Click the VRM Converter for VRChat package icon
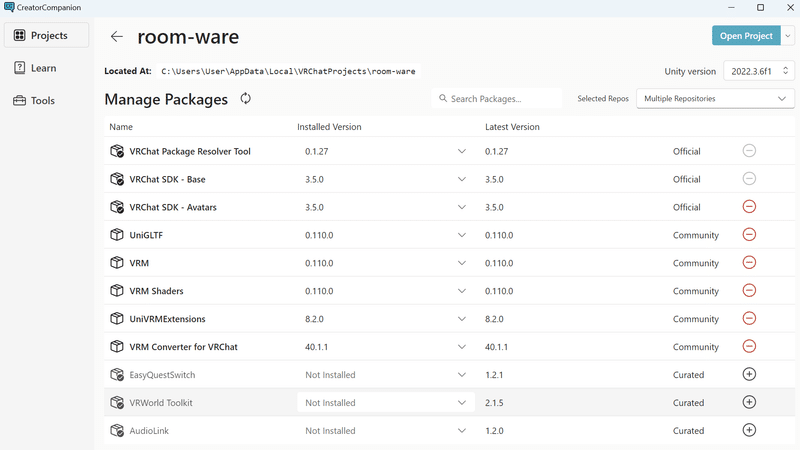The image size is (800, 450). click(x=117, y=346)
